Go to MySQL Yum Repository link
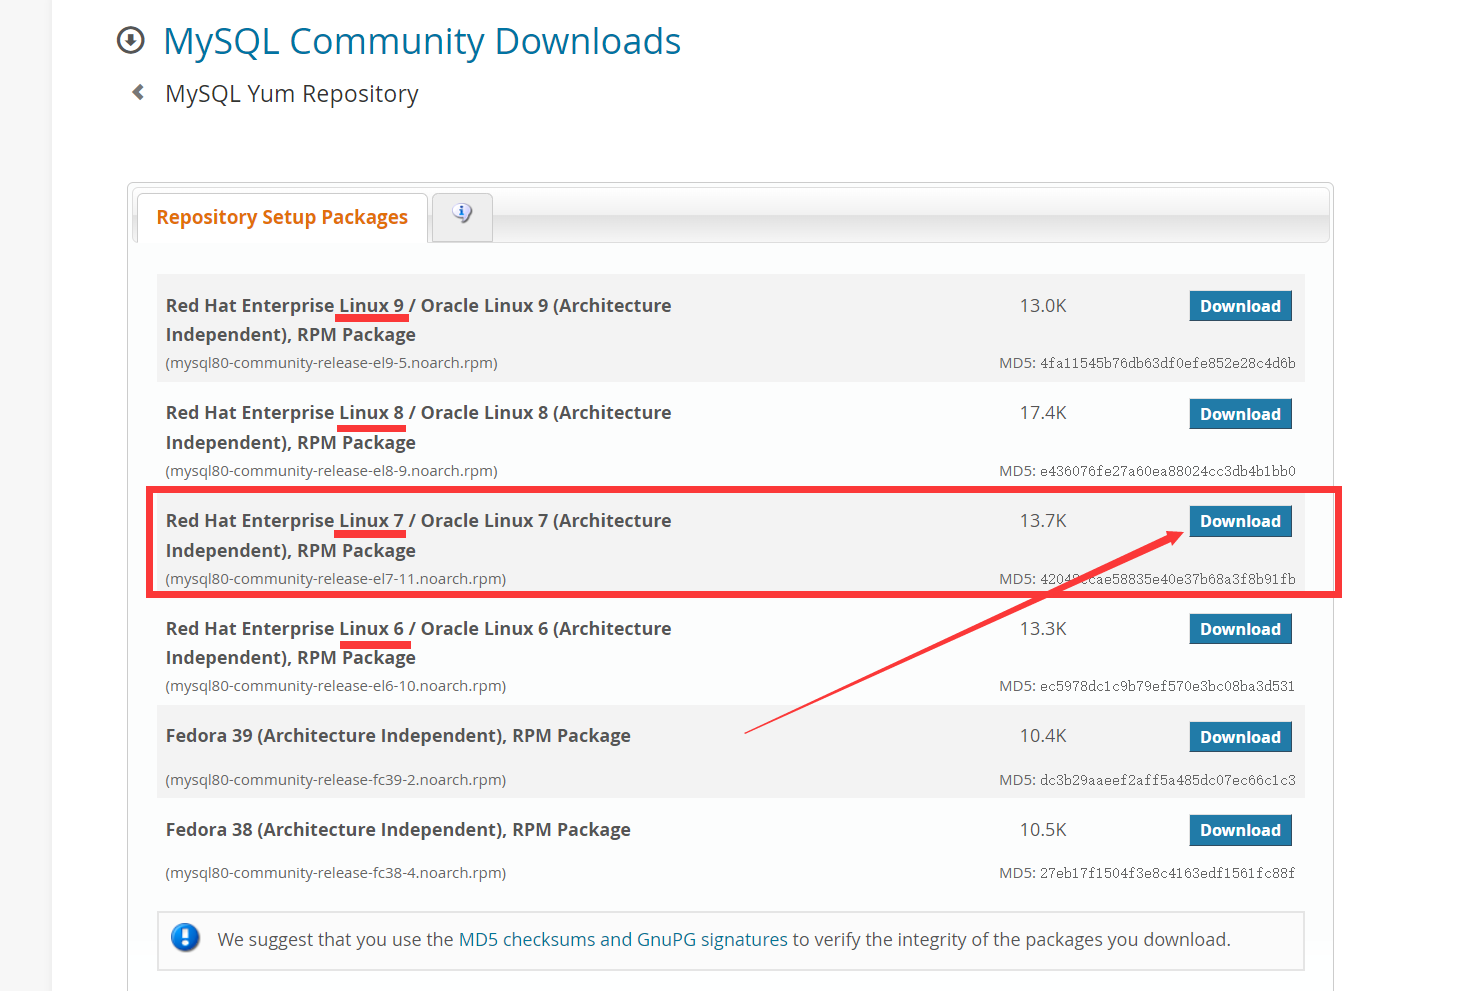This screenshot has height=991, width=1464. pyautogui.click(x=292, y=94)
